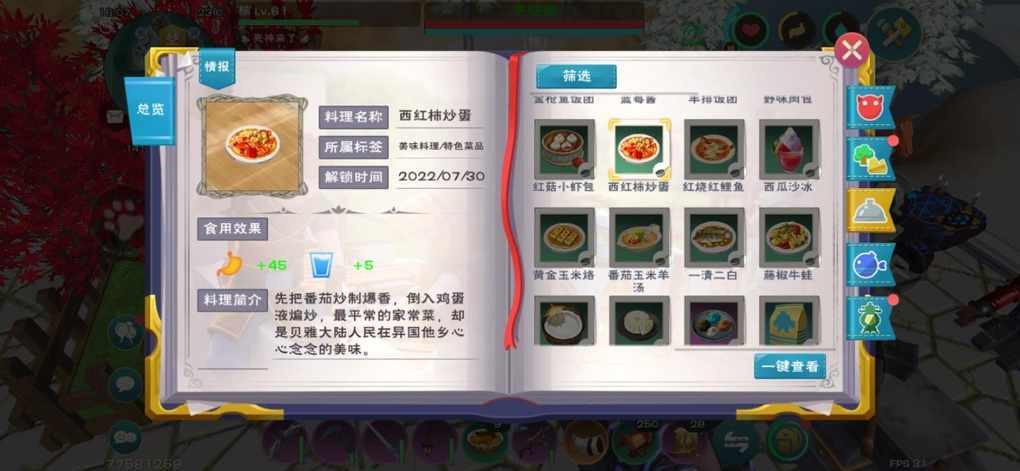The height and width of the screenshot is (471, 1020).
Task: Select 番茄玉米羊汤 dish icon
Action: (x=639, y=237)
